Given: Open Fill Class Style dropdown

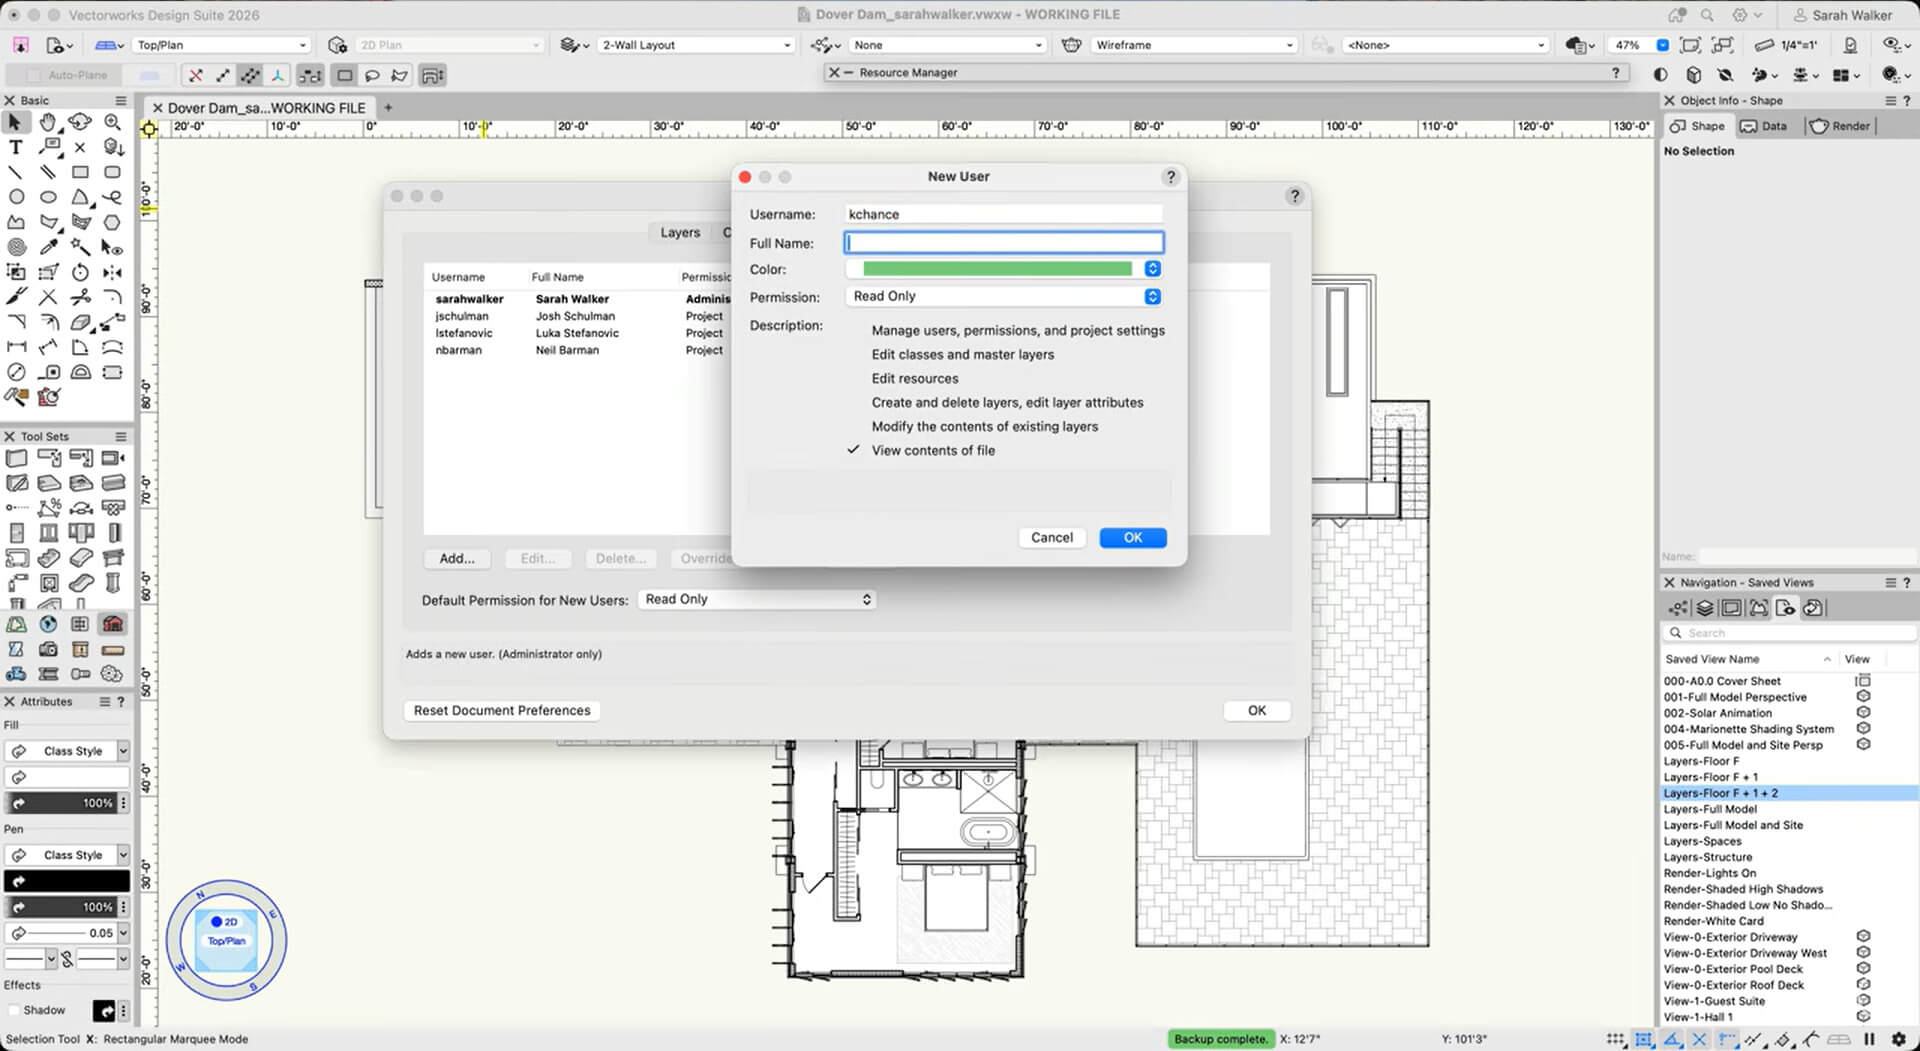Looking at the screenshot, I should click(x=67, y=751).
